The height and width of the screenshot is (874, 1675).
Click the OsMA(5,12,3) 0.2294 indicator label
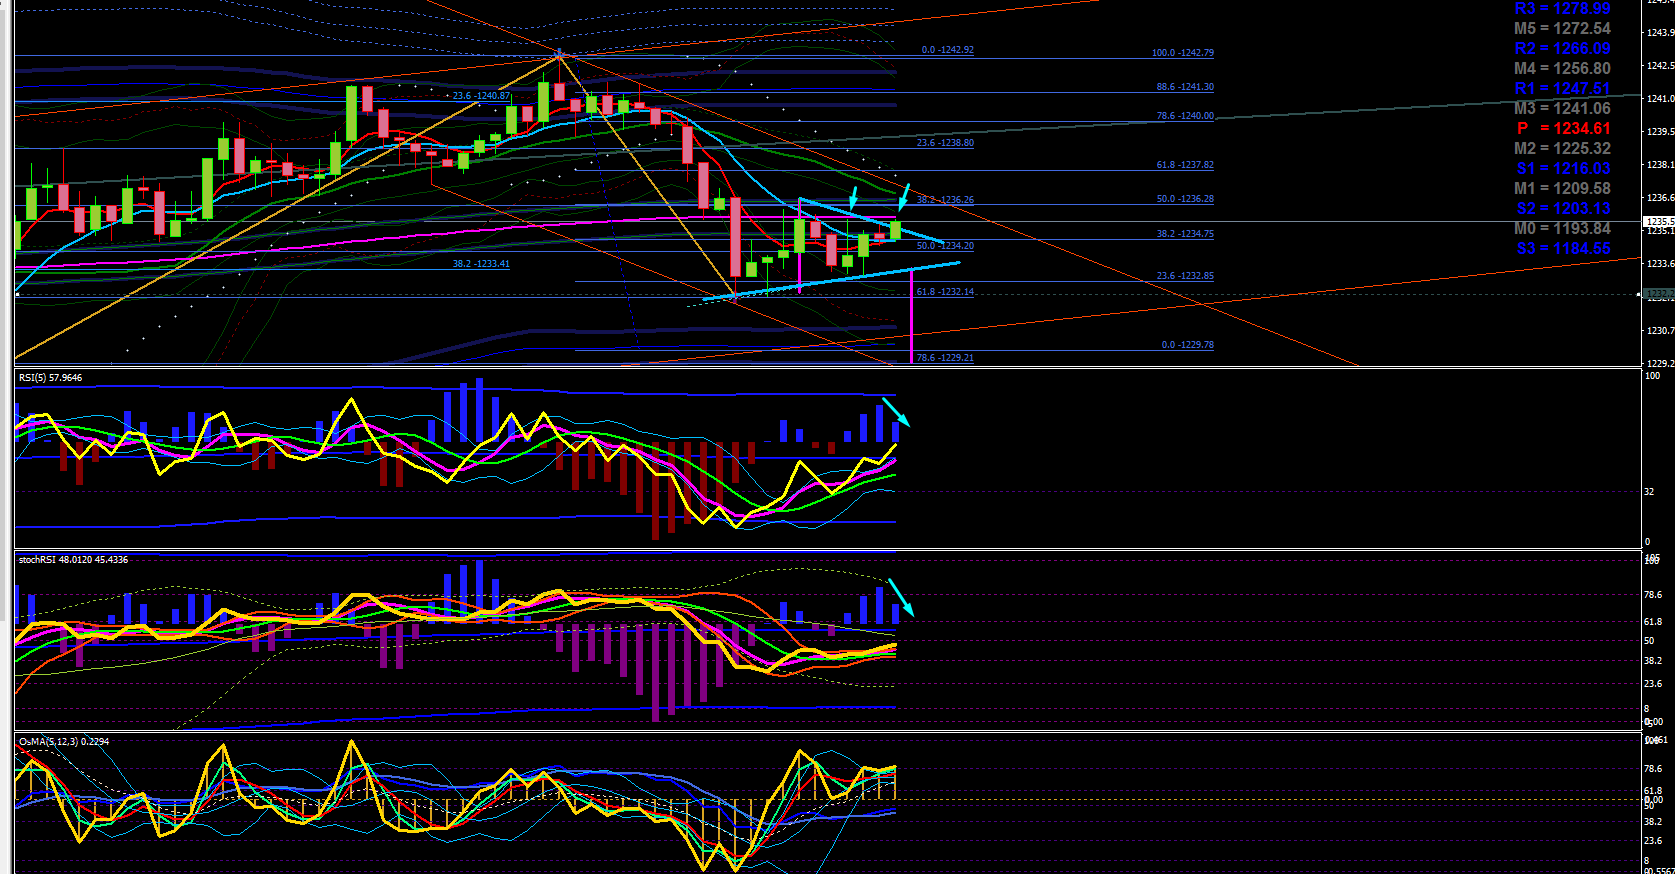(x=64, y=742)
